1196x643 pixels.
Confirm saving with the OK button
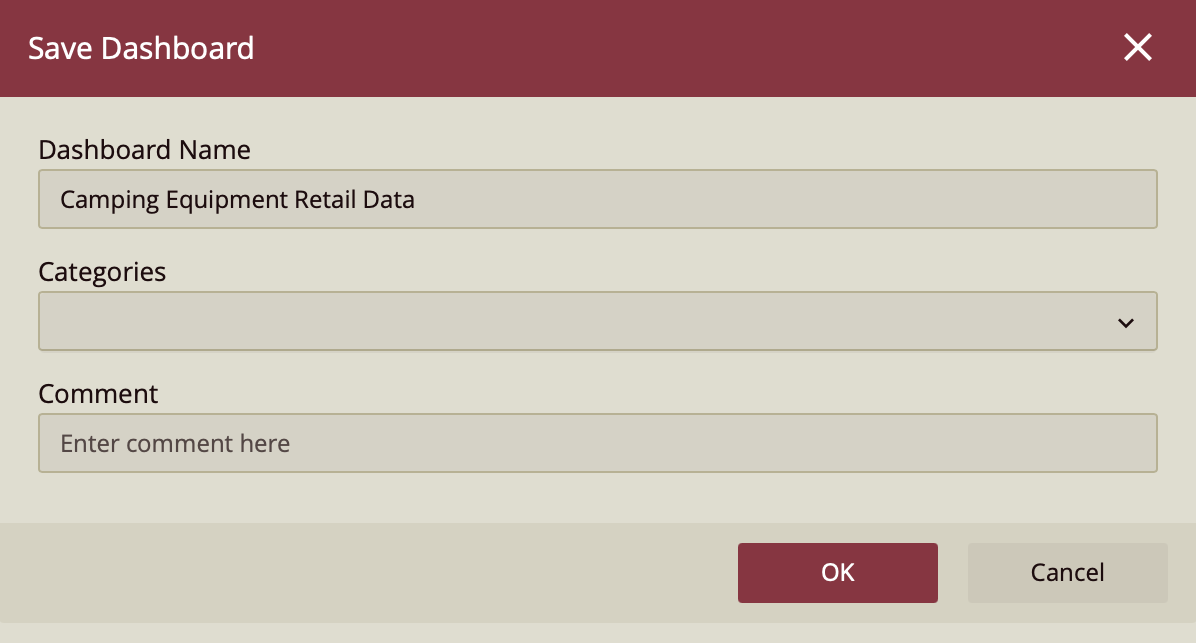pyautogui.click(x=837, y=573)
